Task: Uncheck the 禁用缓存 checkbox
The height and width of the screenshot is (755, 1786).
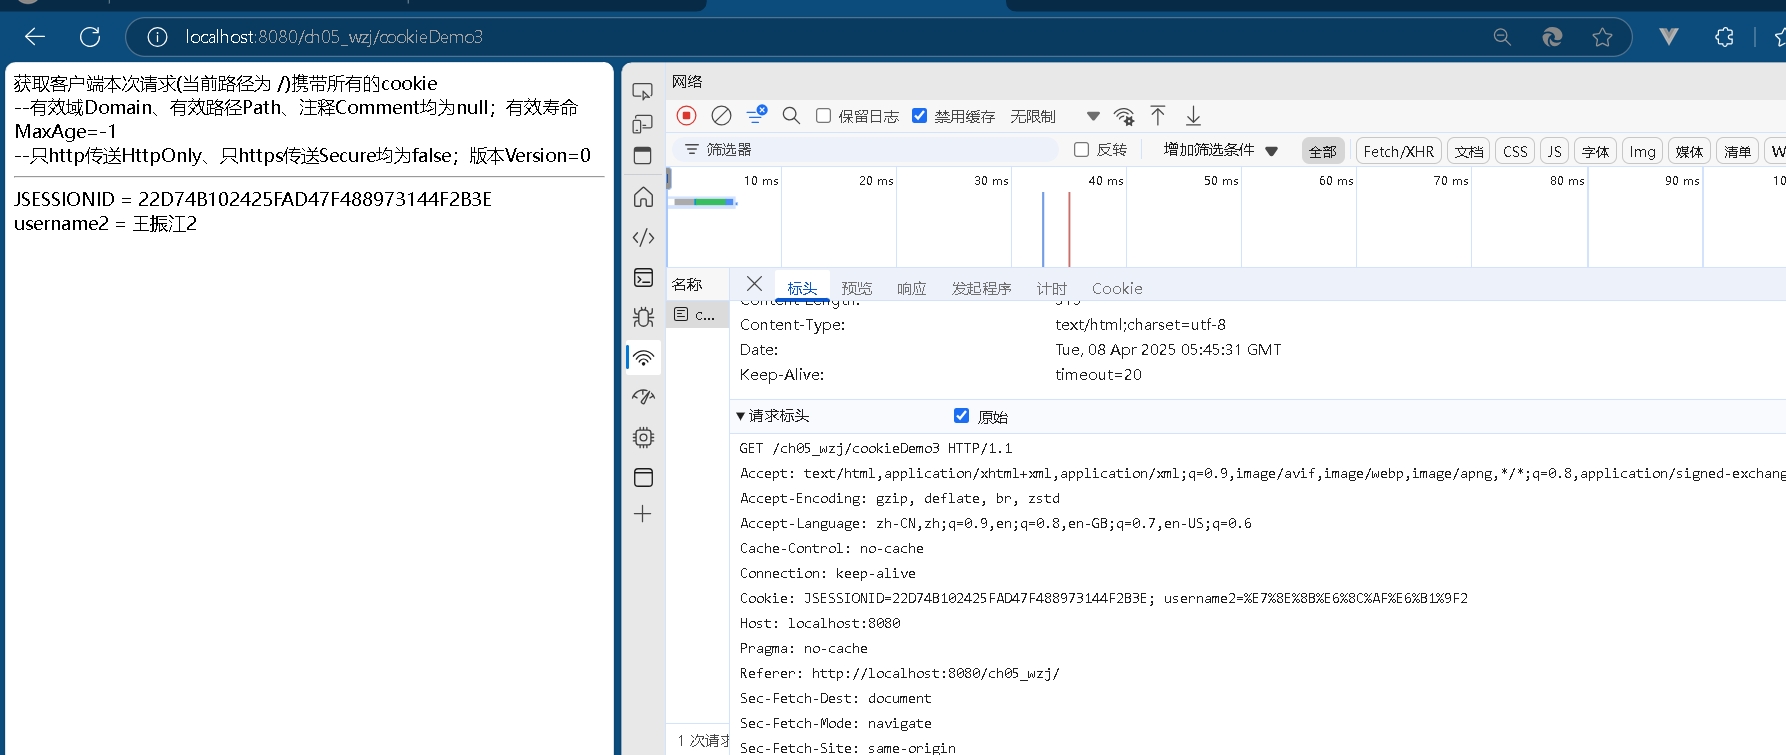Action: pyautogui.click(x=919, y=116)
